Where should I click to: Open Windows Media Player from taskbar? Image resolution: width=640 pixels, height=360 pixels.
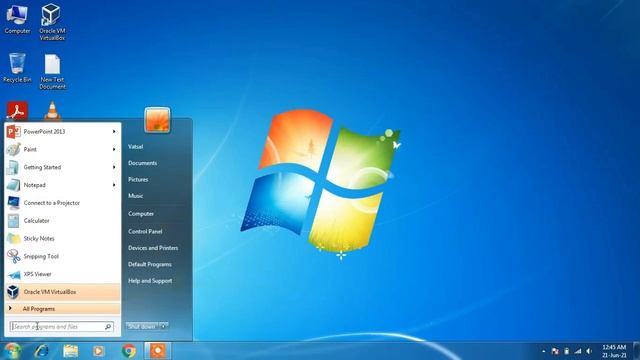[98, 351]
